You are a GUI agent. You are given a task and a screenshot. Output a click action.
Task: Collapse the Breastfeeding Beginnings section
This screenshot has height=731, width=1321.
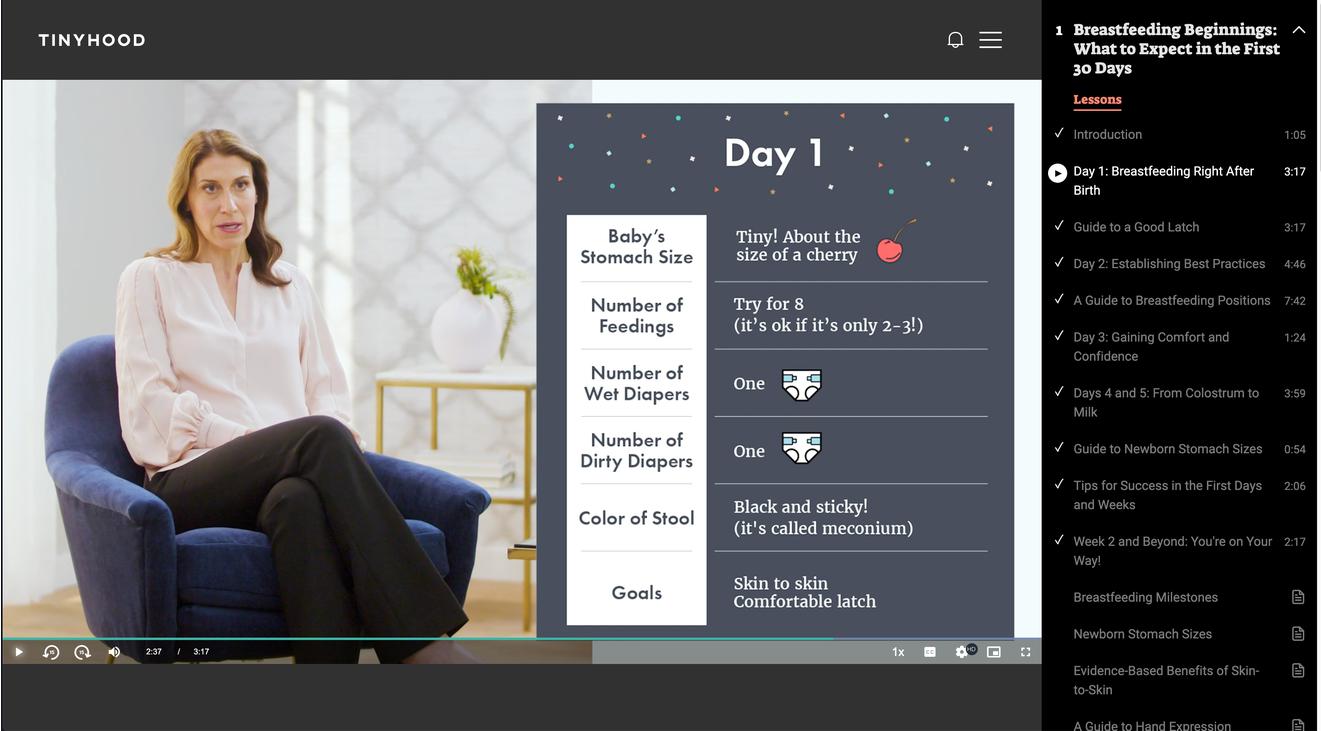[x=1299, y=30]
